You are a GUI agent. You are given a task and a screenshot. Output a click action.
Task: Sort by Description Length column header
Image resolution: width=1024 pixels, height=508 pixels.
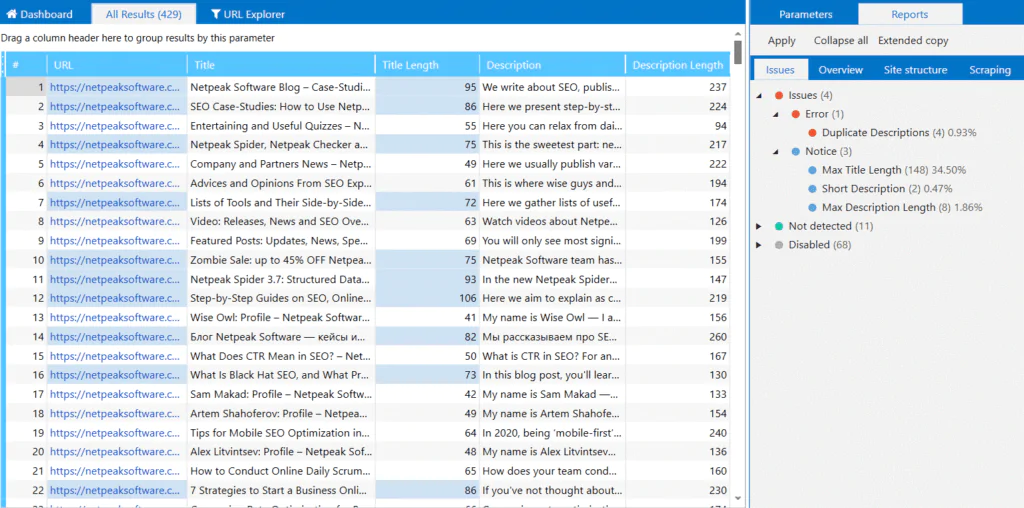click(678, 65)
